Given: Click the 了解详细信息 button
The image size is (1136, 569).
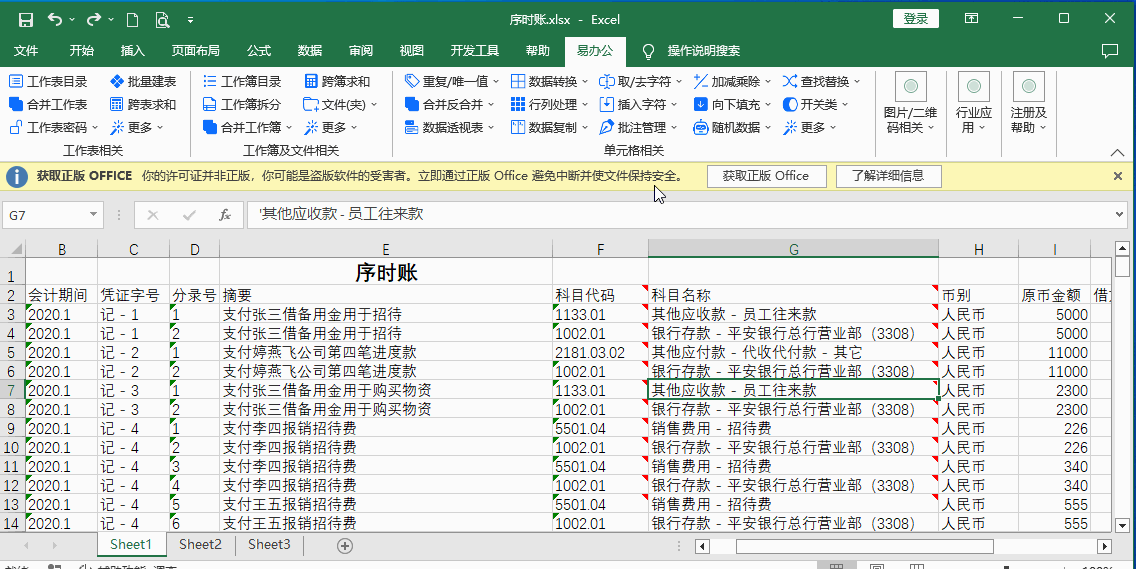Looking at the screenshot, I should (888, 175).
